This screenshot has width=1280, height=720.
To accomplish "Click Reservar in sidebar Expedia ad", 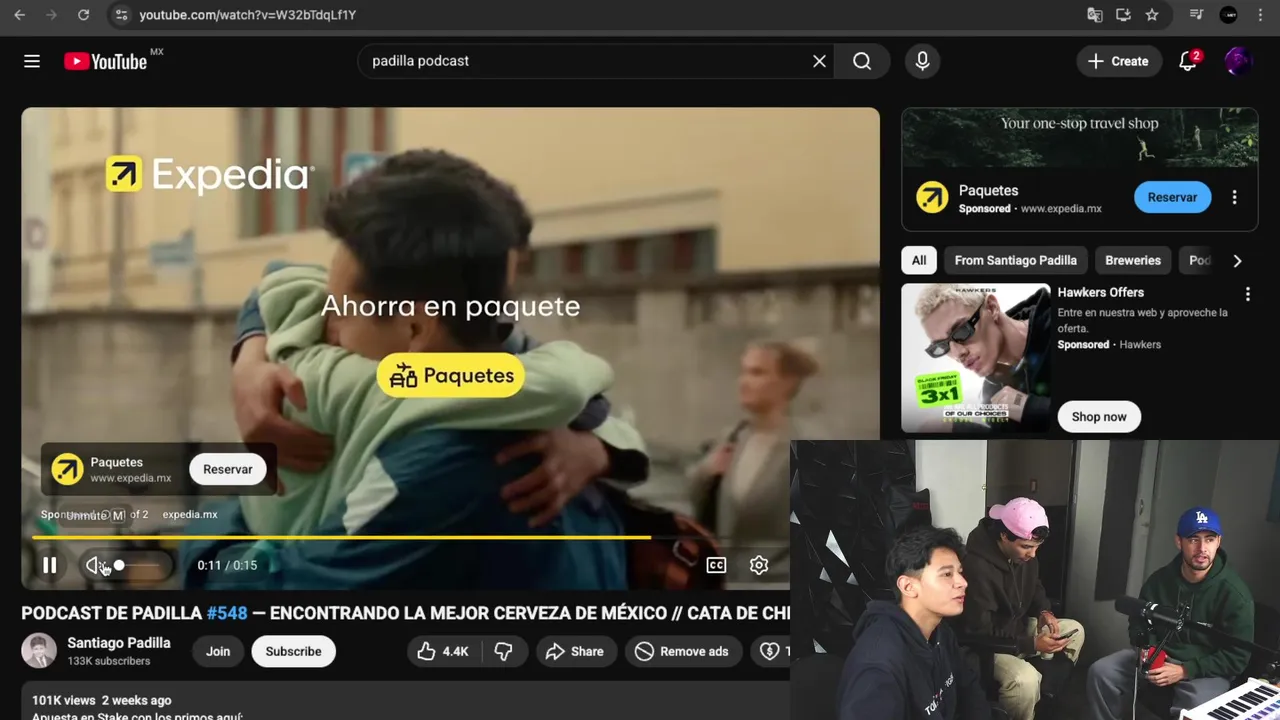I will [1172, 197].
